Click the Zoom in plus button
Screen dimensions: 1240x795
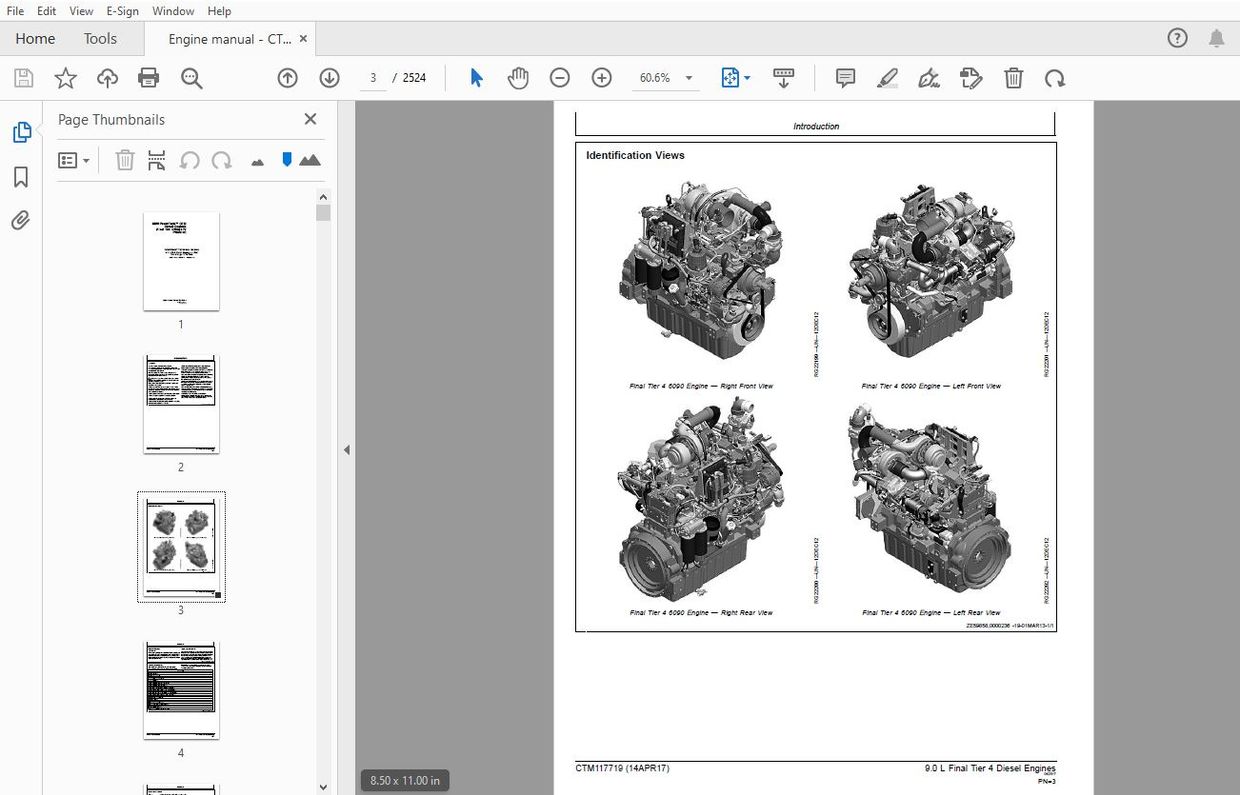[601, 78]
